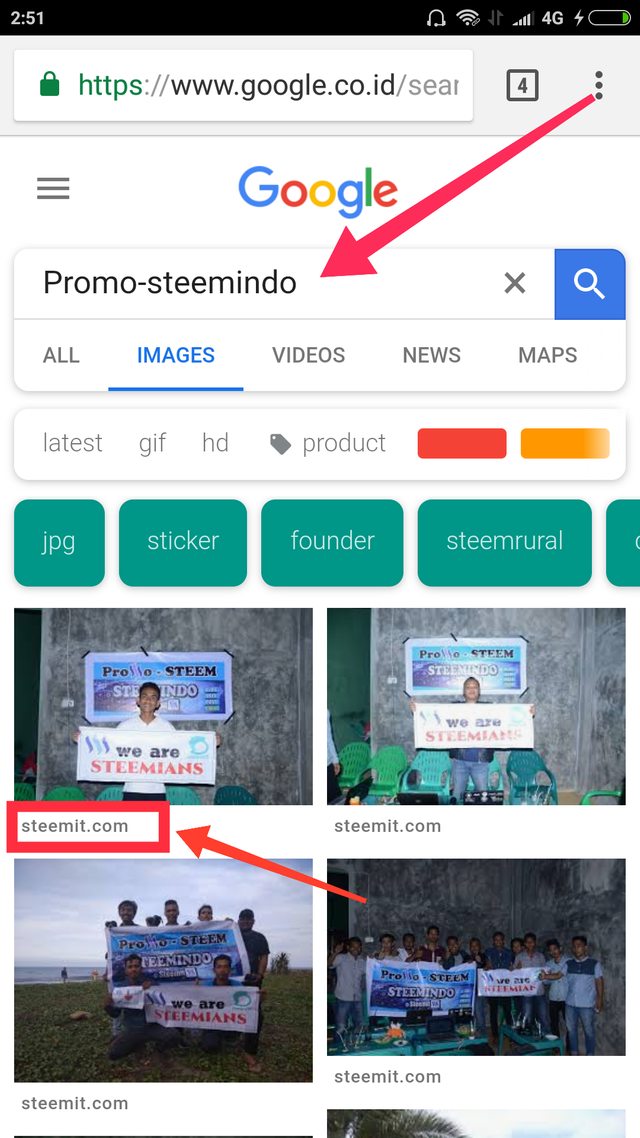Clear the search text with the X icon

click(514, 283)
